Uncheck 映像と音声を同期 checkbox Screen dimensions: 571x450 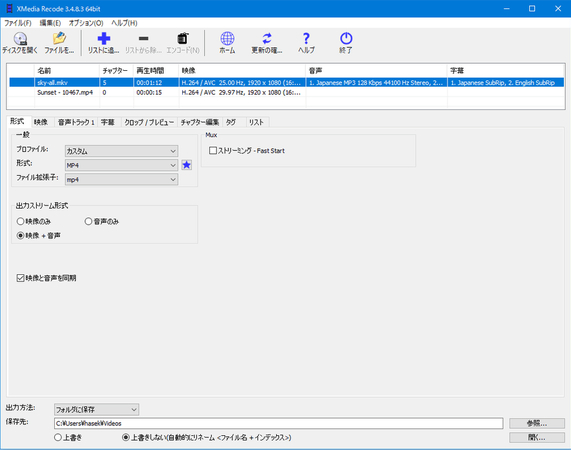[20, 278]
